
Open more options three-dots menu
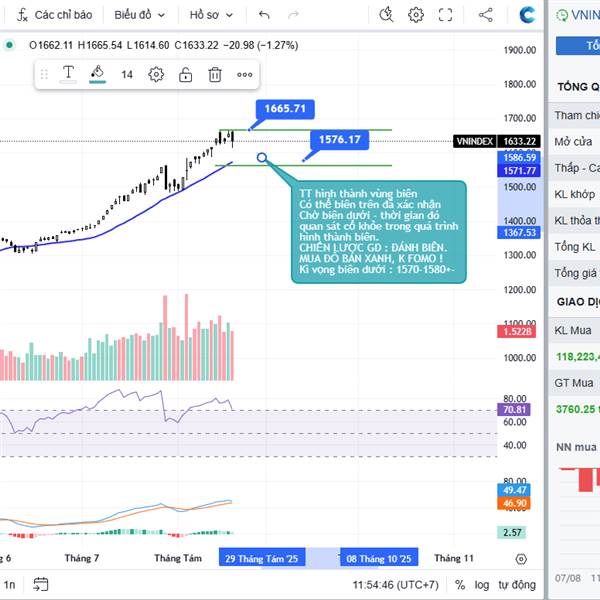[x=245, y=74]
